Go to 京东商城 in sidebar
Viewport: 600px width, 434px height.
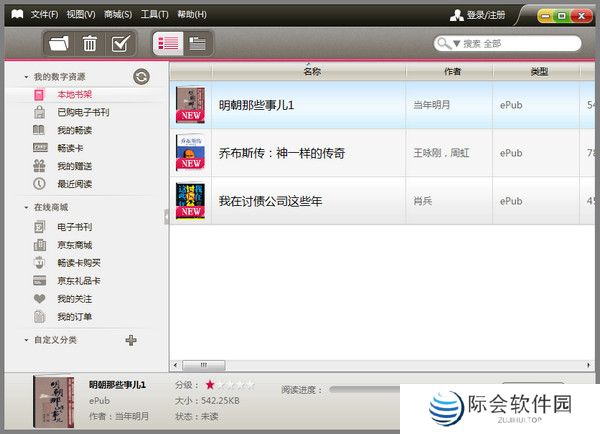pos(74,244)
